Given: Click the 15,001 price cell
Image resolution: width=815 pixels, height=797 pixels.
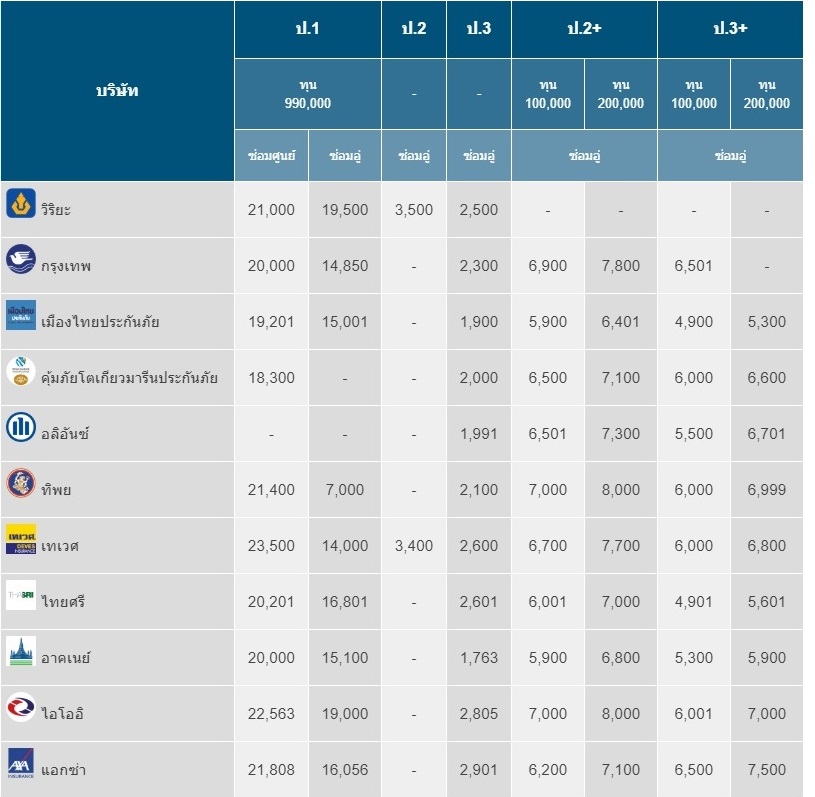Looking at the screenshot, I should (345, 322).
